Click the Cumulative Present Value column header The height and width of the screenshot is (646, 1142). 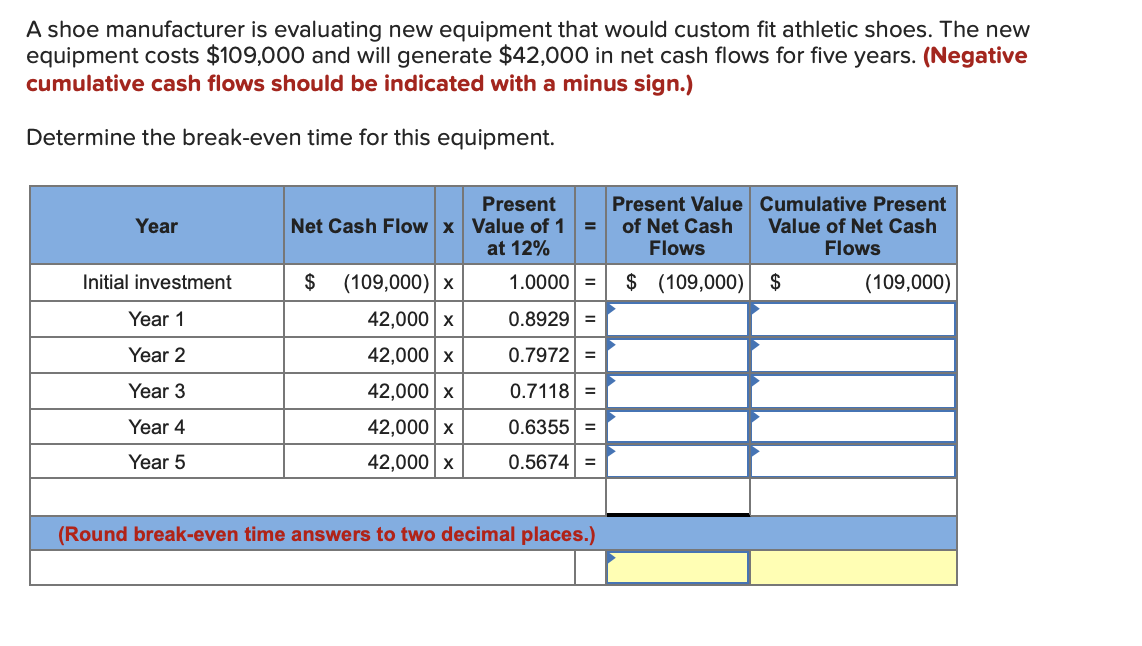pos(852,226)
